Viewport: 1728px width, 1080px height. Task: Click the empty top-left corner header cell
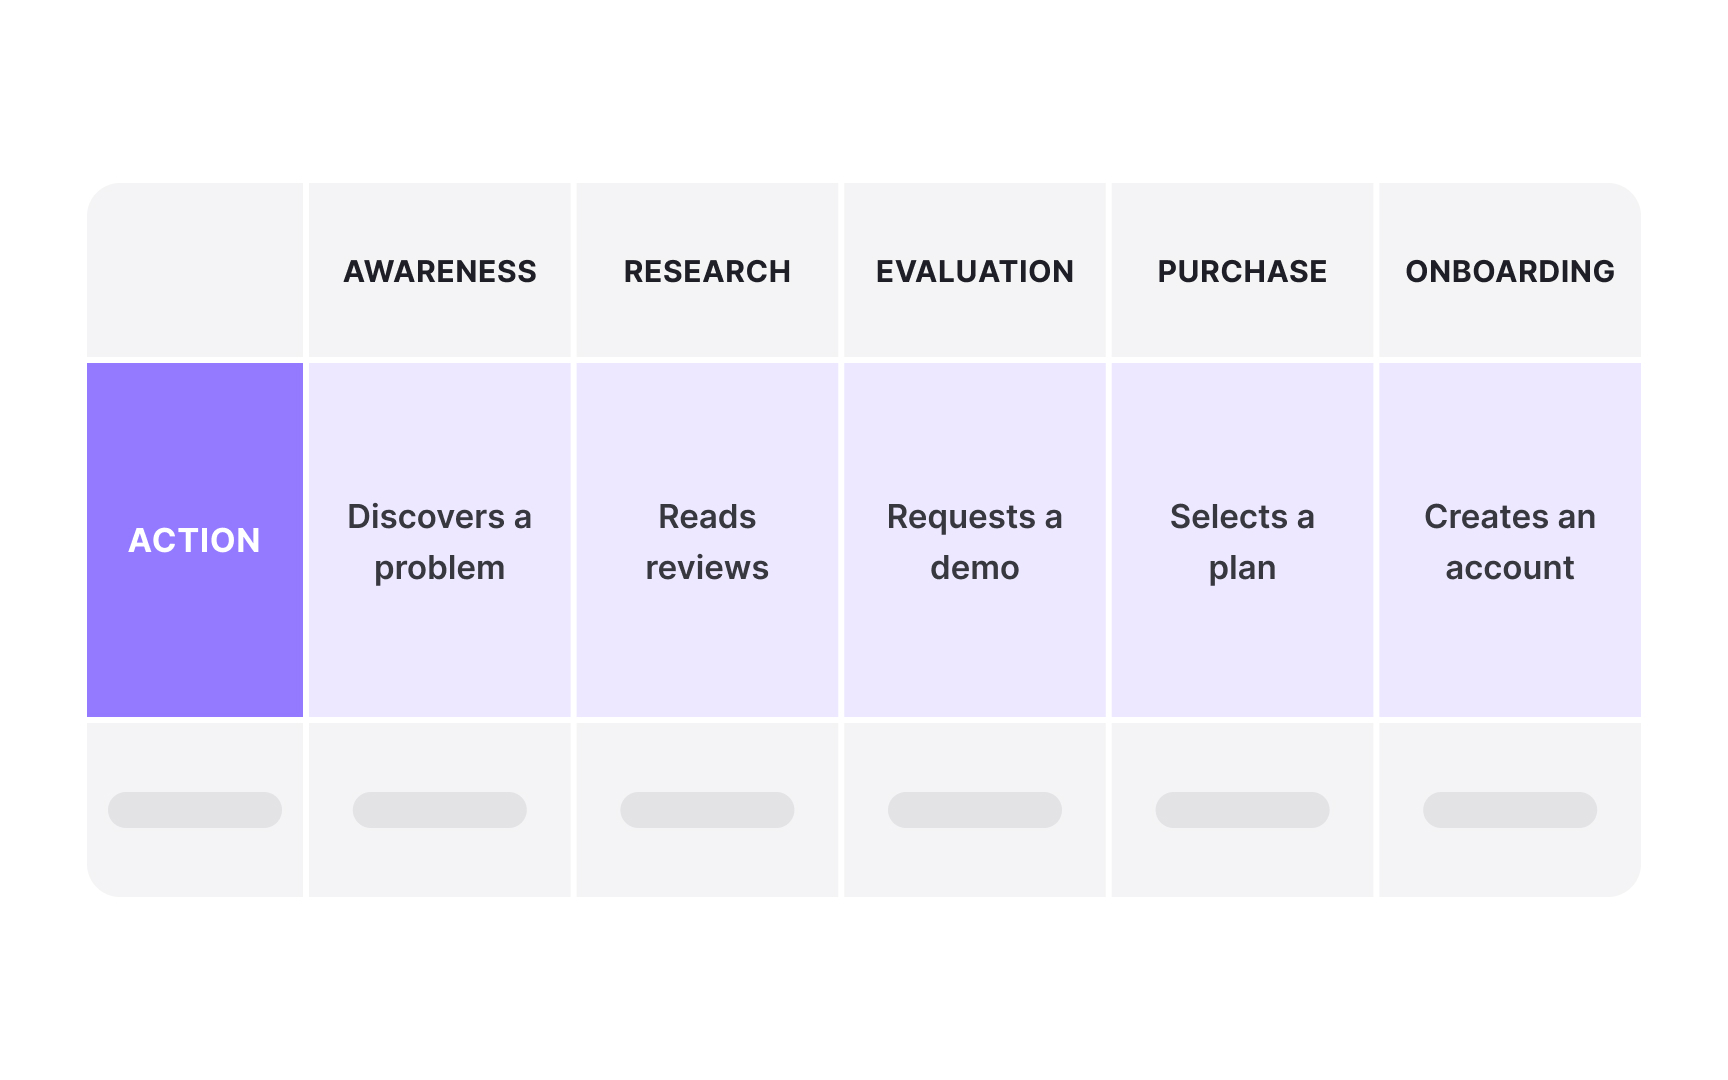[x=195, y=270]
